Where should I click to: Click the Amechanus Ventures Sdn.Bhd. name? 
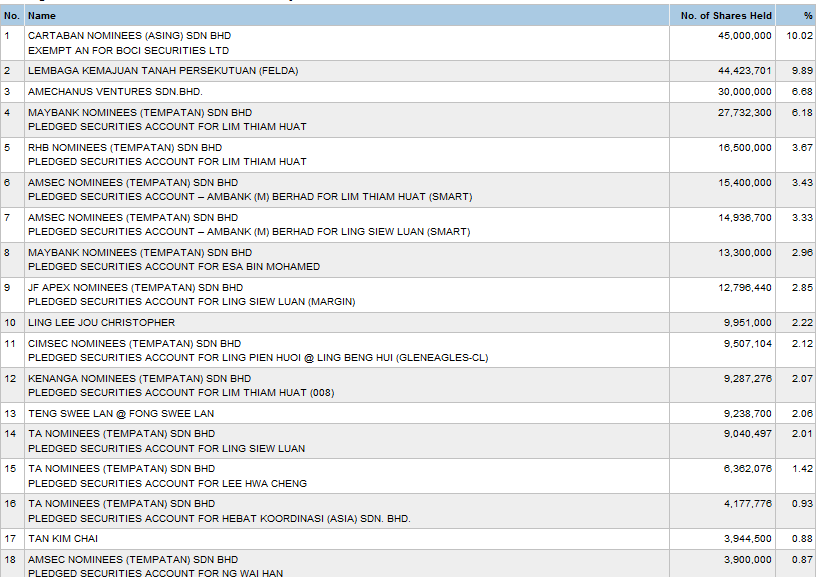point(115,92)
